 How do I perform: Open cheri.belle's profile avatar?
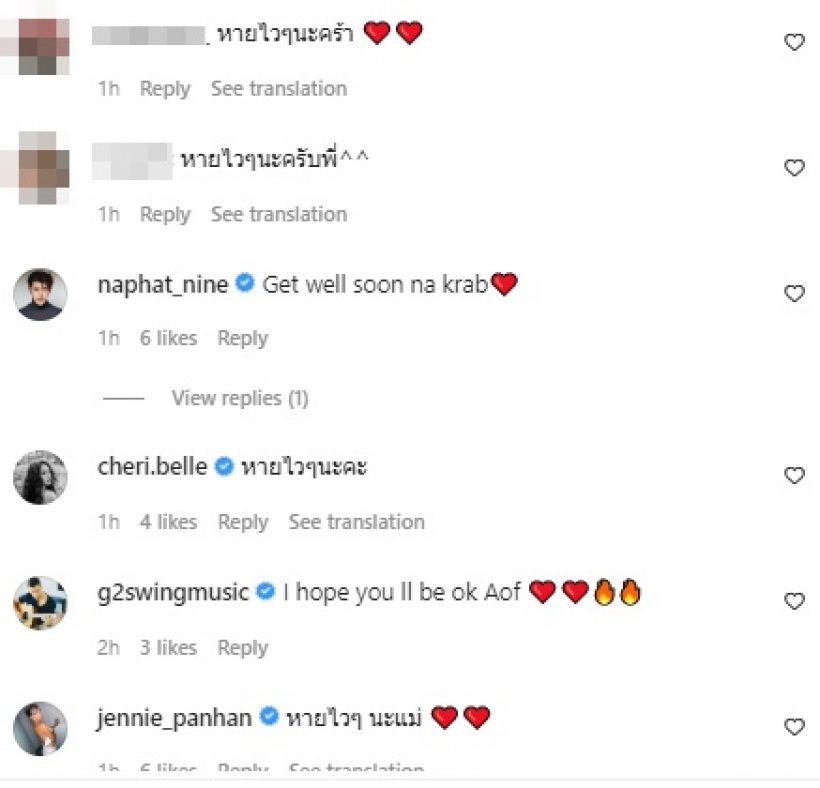40,477
